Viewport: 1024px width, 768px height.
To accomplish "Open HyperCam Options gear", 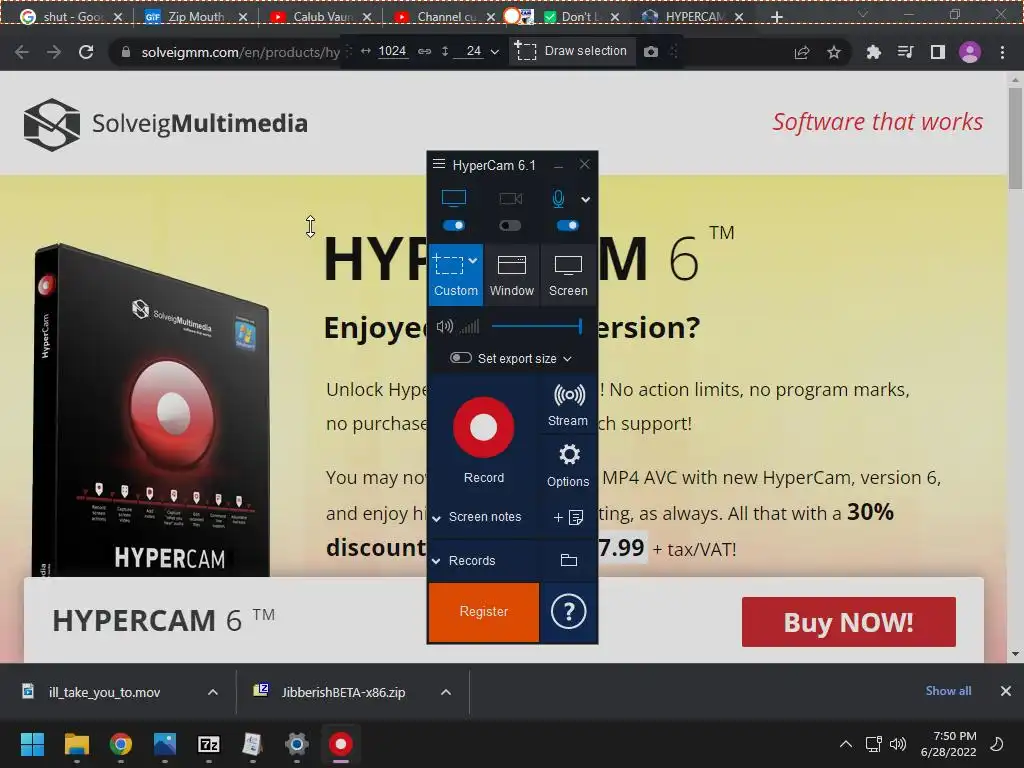I will 568,465.
